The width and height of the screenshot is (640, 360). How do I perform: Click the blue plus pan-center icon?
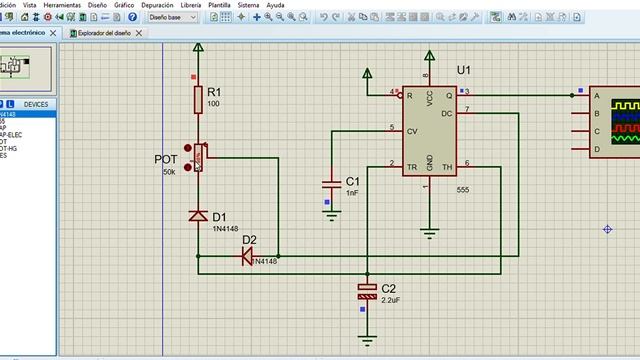257,17
